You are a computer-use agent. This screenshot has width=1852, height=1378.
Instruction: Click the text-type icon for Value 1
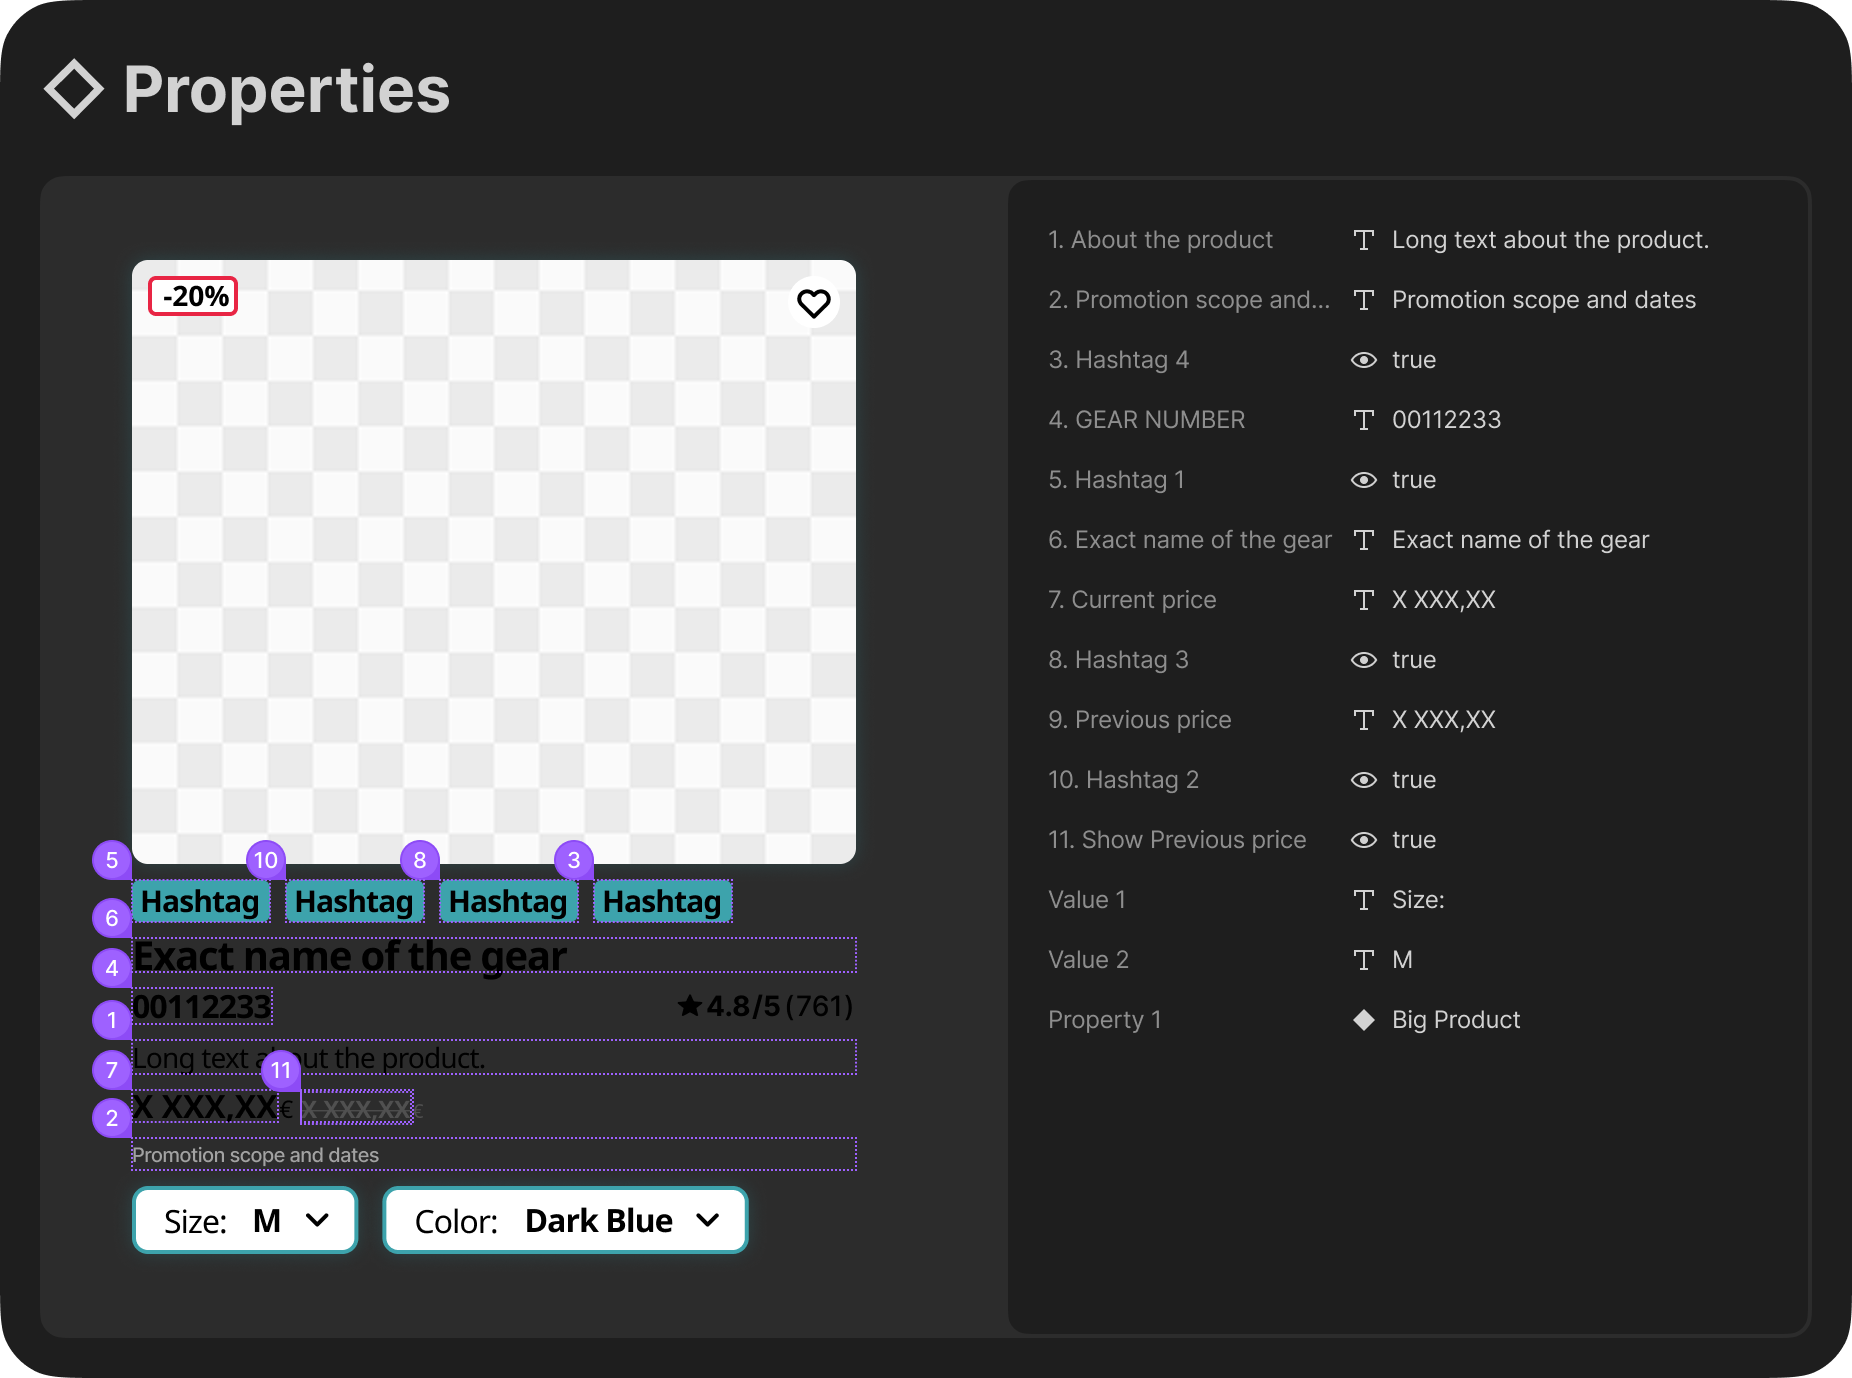pos(1363,900)
